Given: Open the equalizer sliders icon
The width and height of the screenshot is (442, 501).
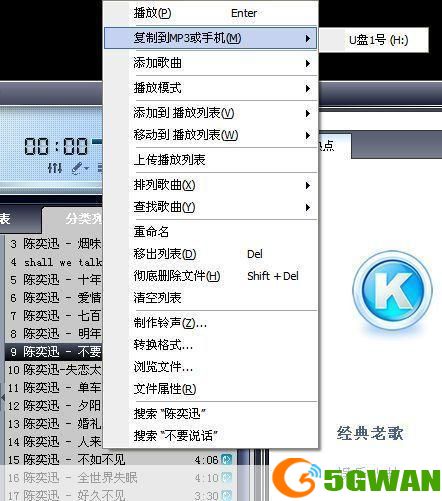Looking at the screenshot, I should [55, 168].
